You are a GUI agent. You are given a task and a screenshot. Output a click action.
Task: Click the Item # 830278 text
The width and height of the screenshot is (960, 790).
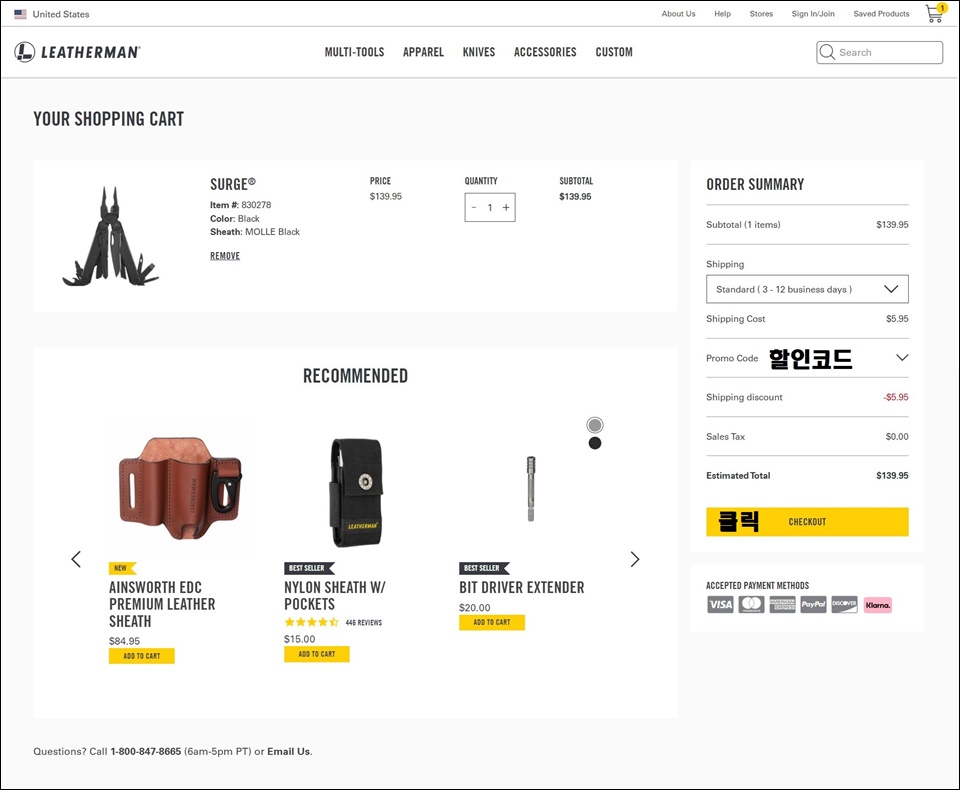[x=241, y=205]
